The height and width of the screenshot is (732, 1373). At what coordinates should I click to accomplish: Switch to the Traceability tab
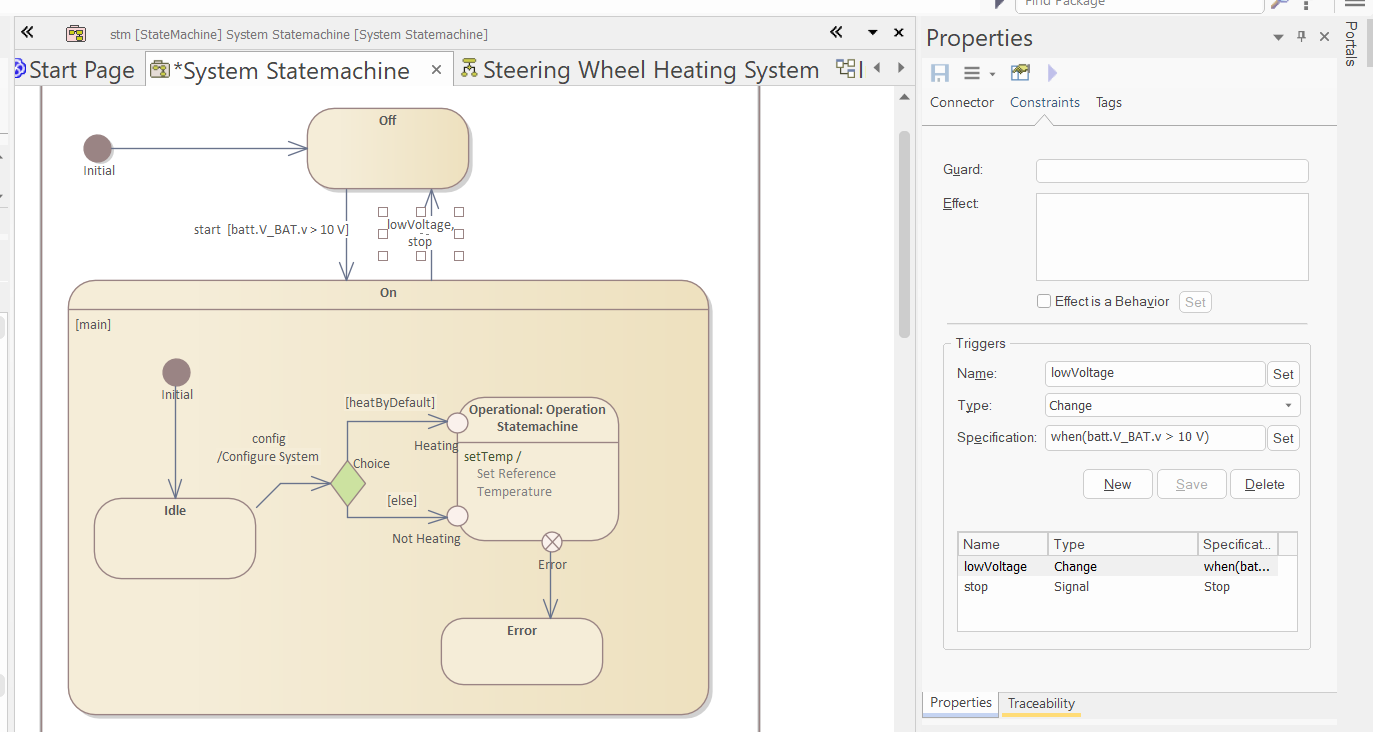(x=1040, y=703)
